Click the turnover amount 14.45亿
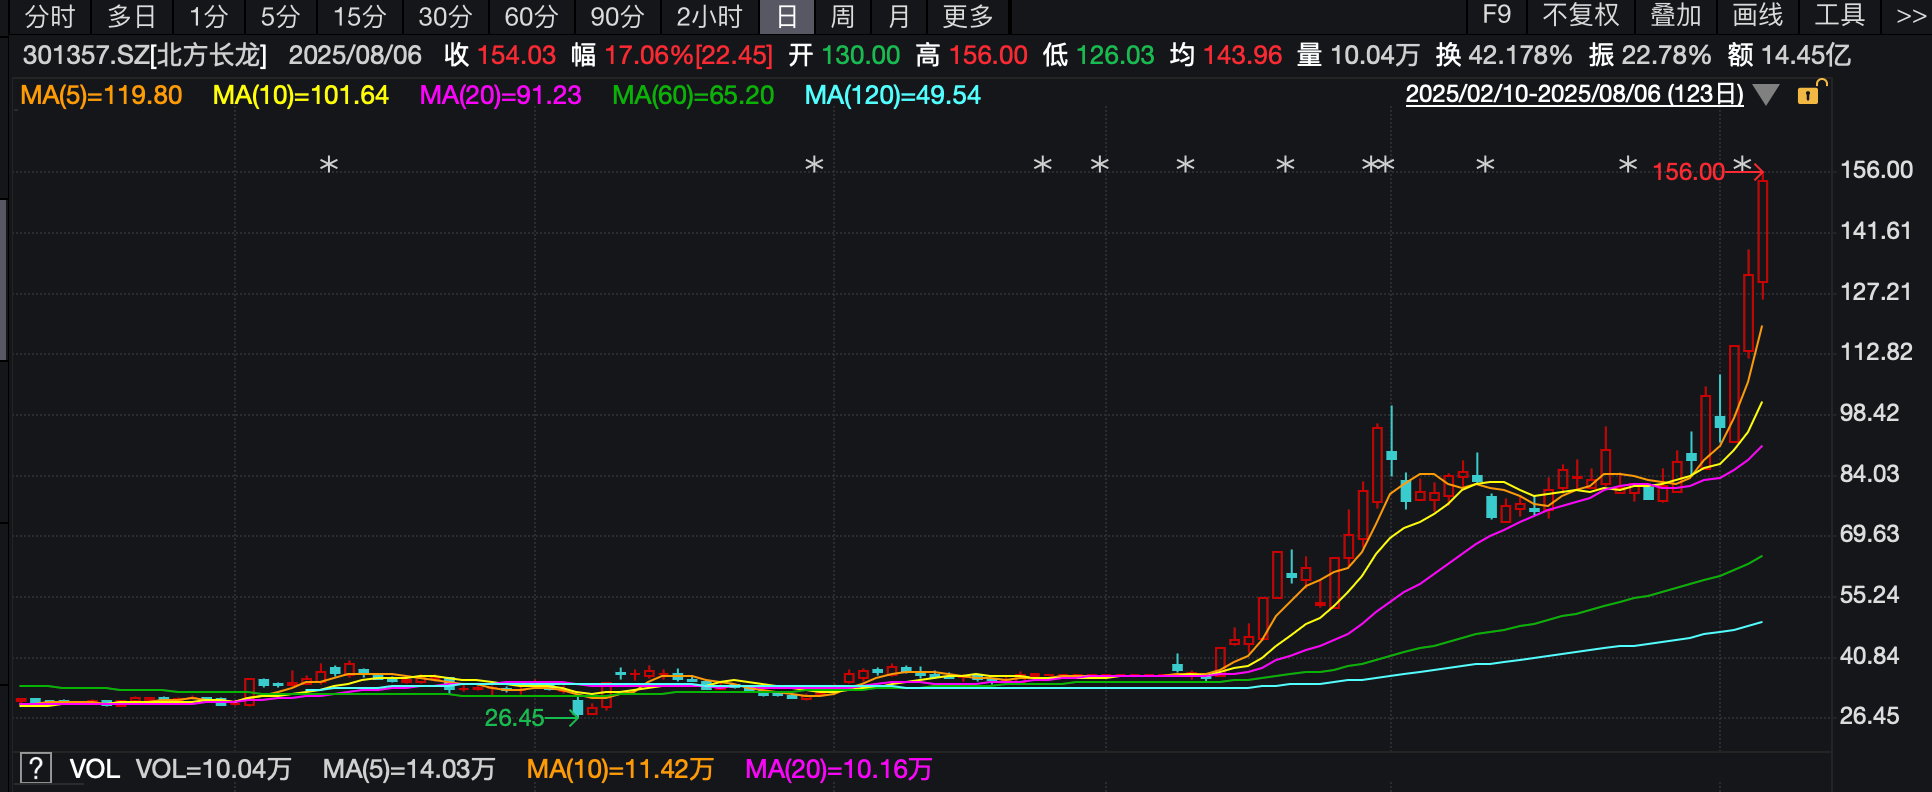 pos(1806,55)
